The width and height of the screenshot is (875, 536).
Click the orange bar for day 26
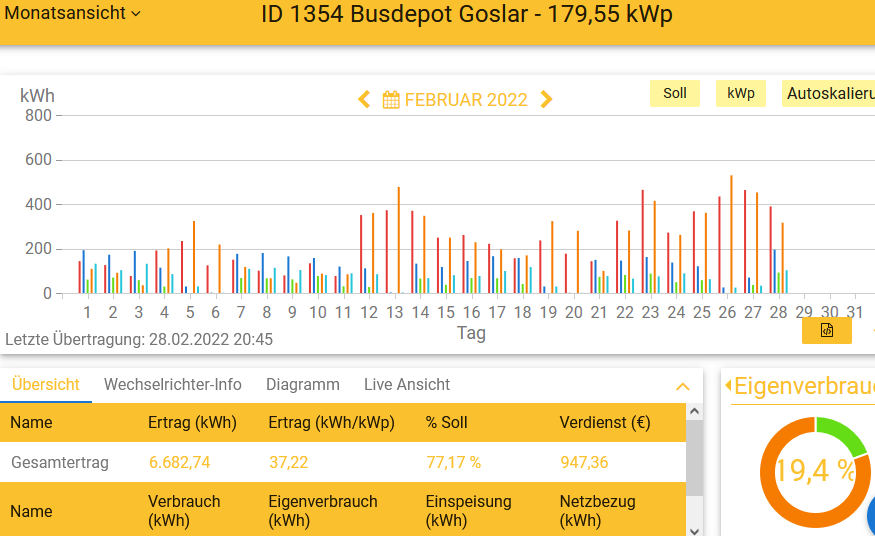tap(731, 234)
